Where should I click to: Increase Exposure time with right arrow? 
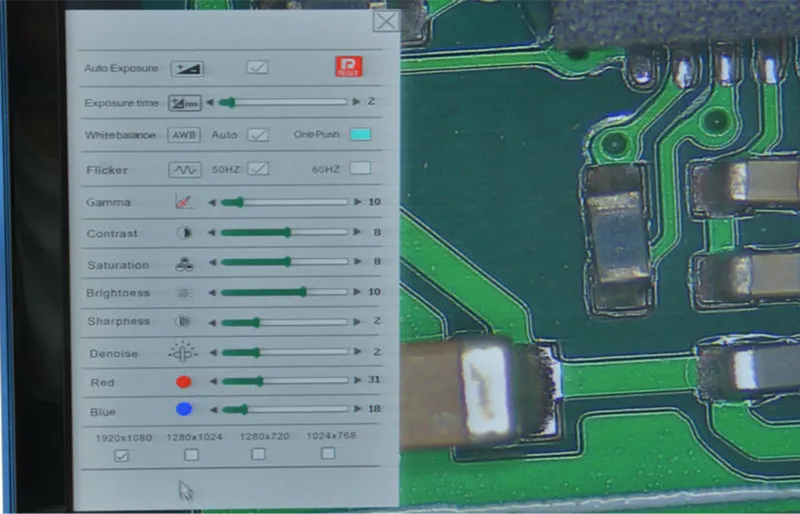click(356, 102)
